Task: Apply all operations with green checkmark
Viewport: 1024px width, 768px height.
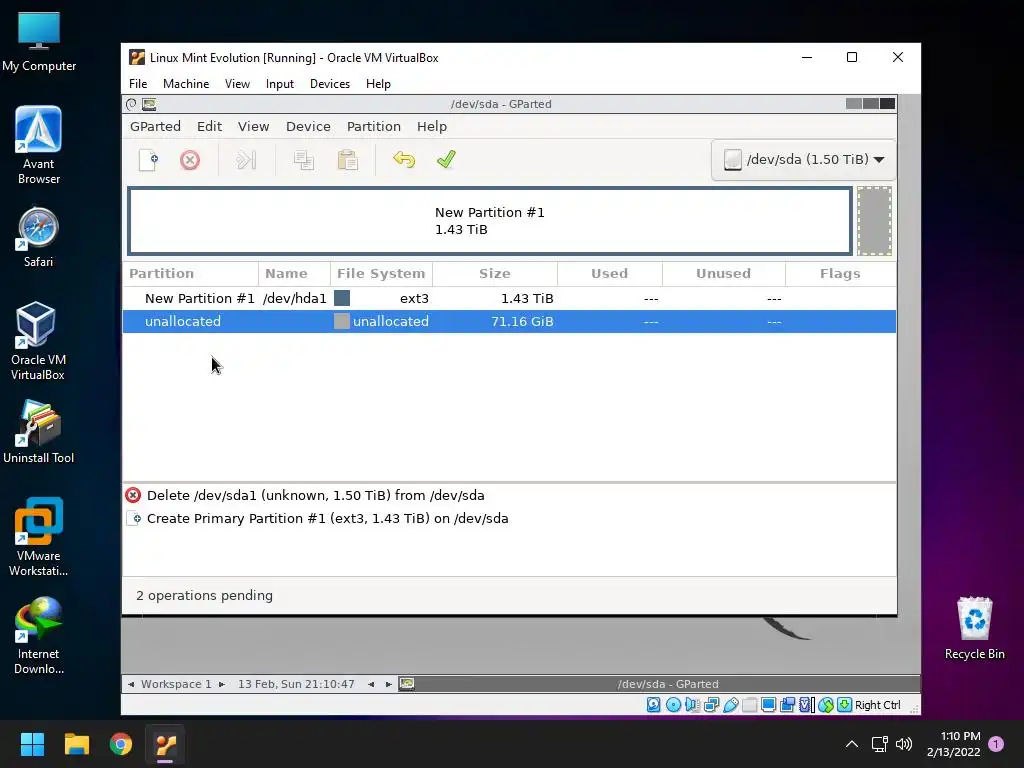Action: (x=446, y=159)
